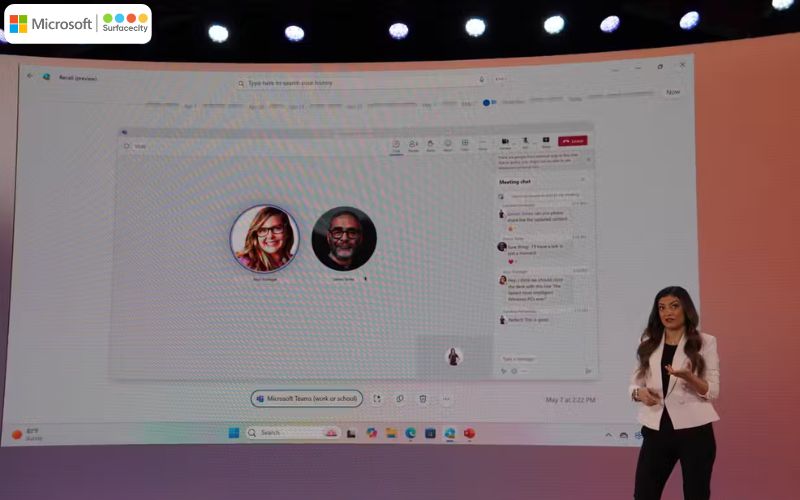Click the red Leave button in Teams
Viewport: 800px width, 500px height.
(x=572, y=142)
